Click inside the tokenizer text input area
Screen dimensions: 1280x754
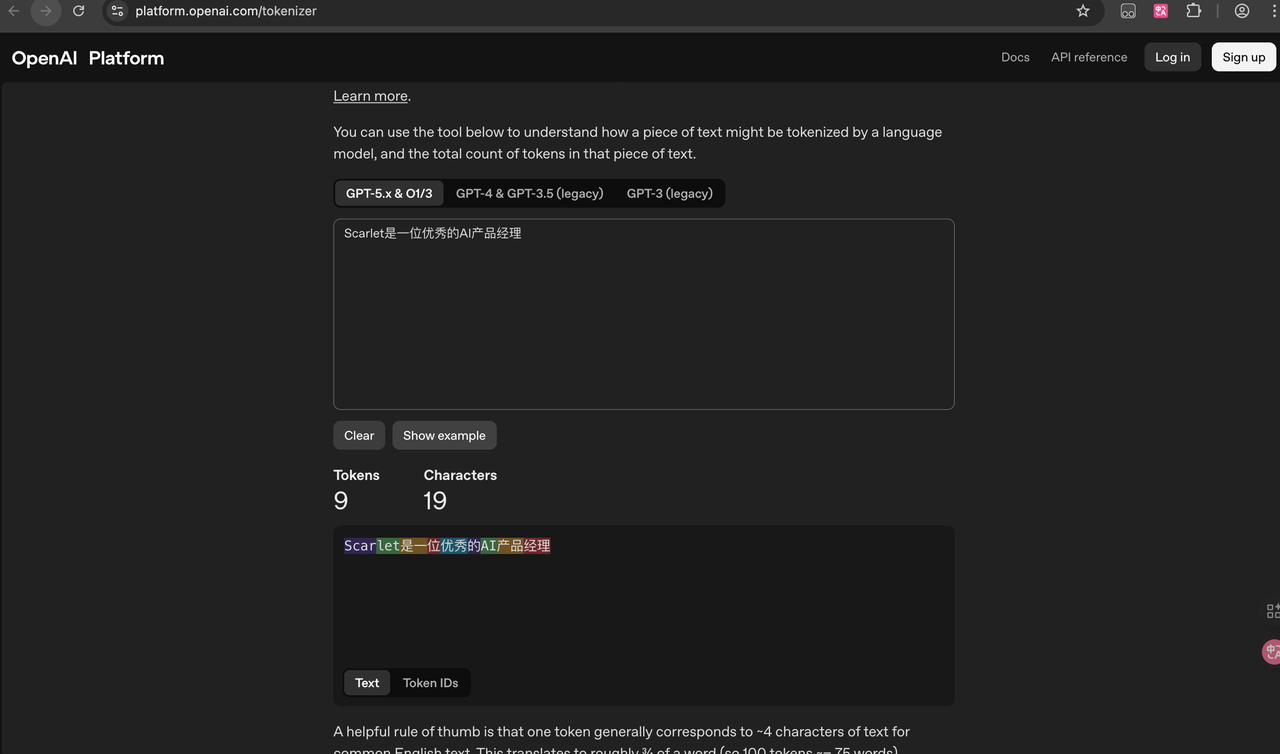(644, 314)
